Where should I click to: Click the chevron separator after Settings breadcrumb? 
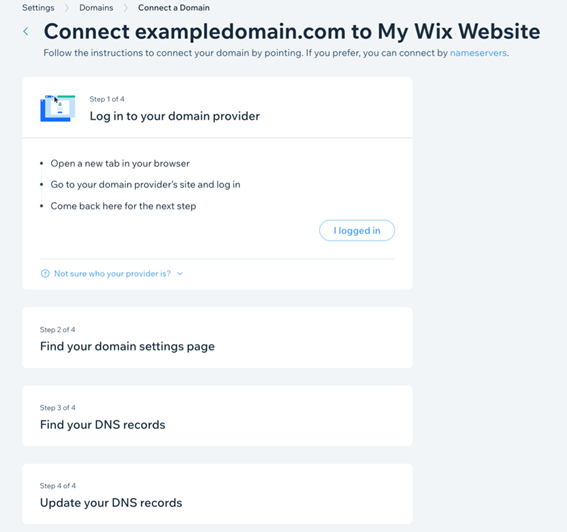[x=67, y=8]
